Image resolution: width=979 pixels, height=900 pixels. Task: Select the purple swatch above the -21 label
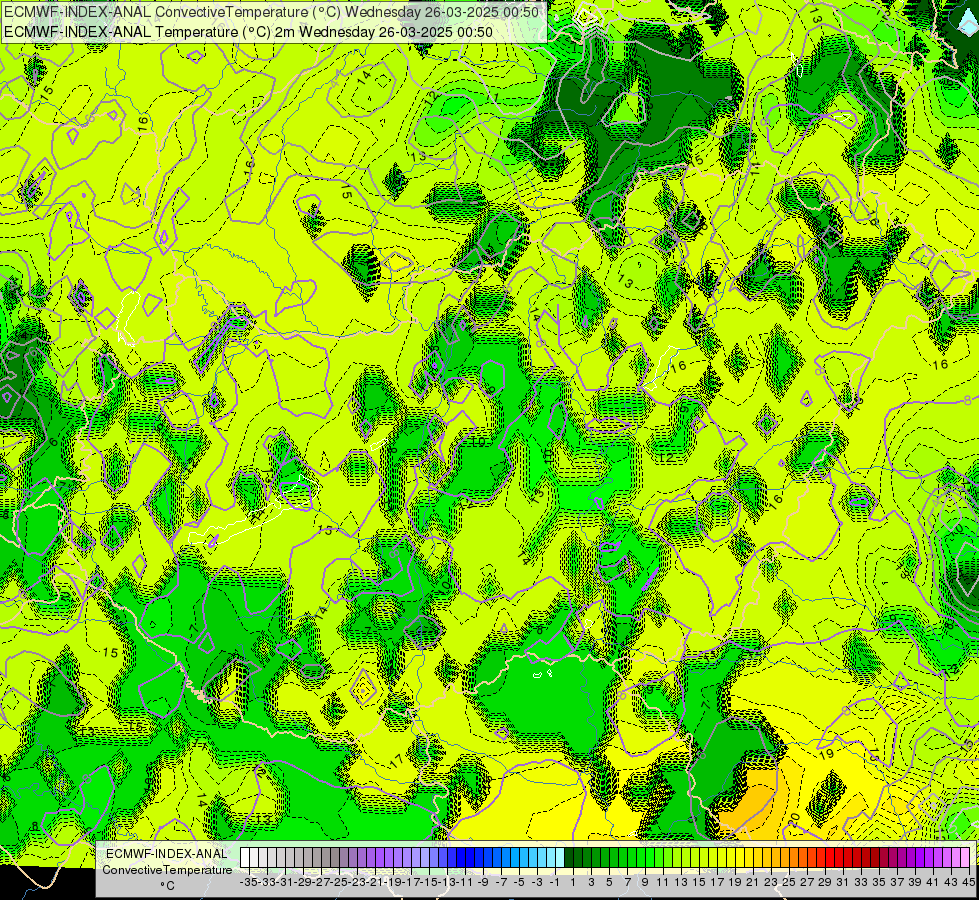pos(371,857)
